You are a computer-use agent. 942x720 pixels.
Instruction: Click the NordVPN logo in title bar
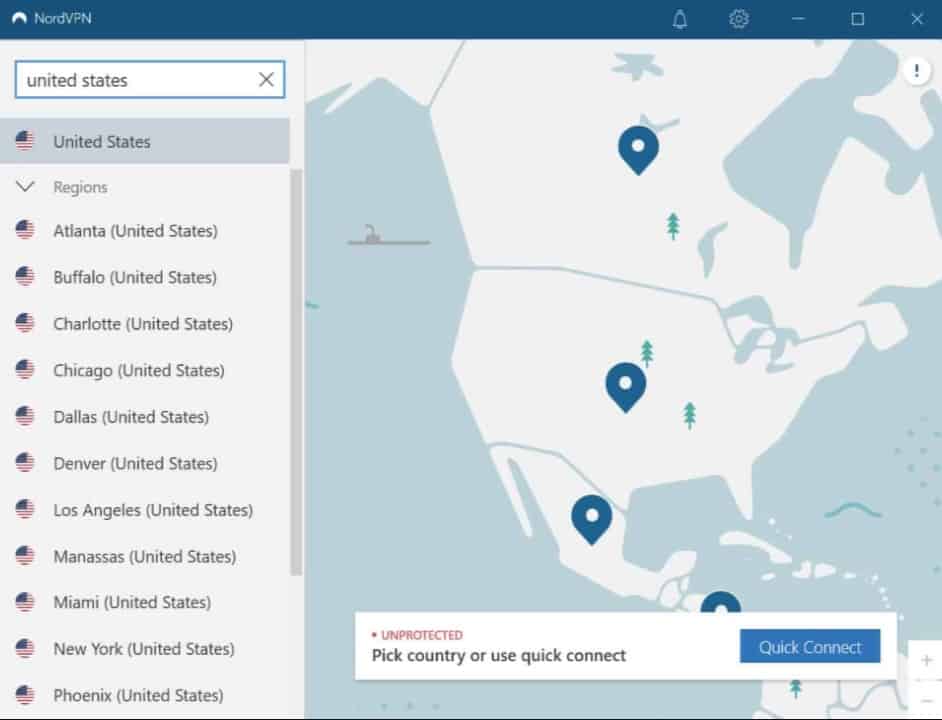coord(19,19)
